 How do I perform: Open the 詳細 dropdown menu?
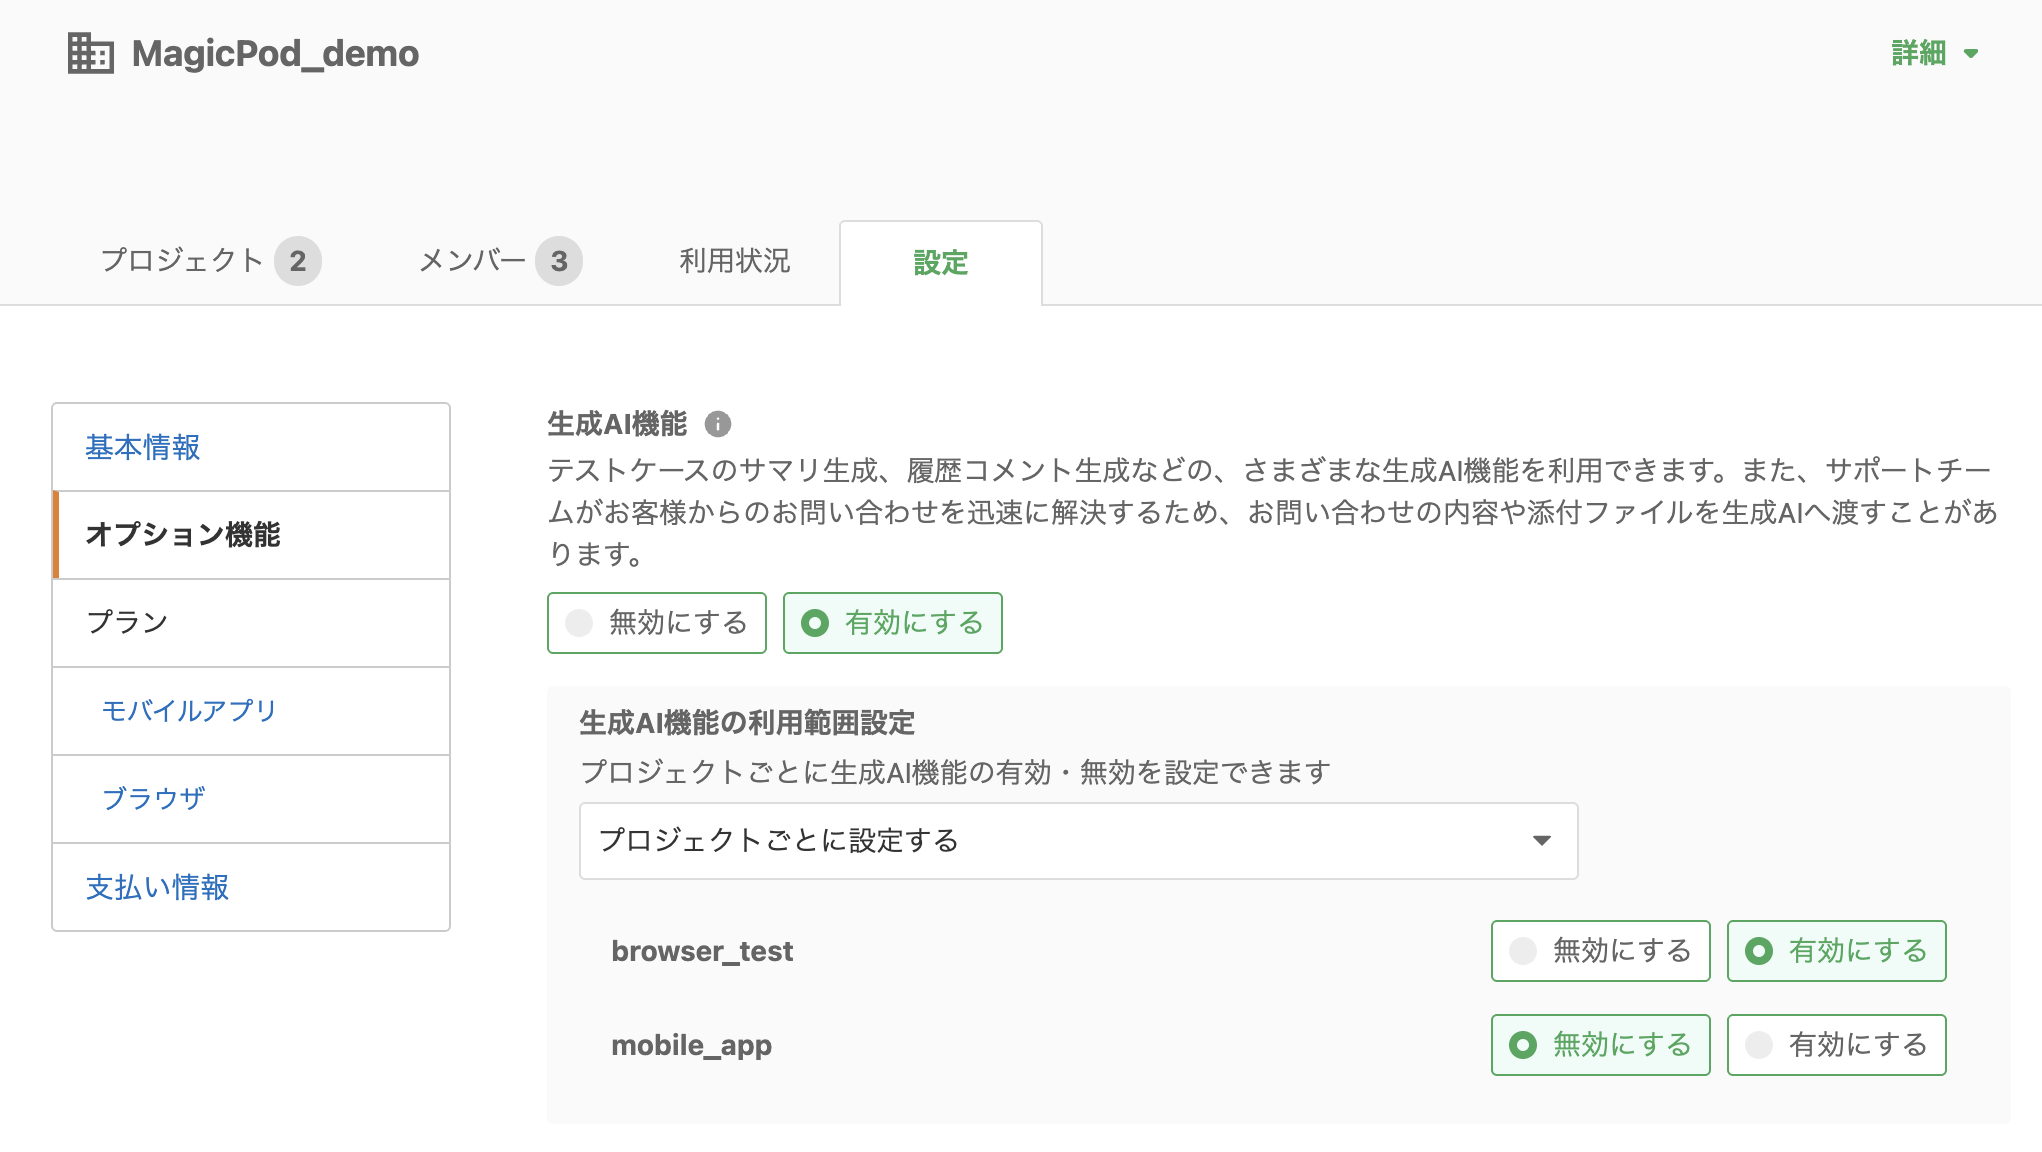pyautogui.click(x=1934, y=53)
